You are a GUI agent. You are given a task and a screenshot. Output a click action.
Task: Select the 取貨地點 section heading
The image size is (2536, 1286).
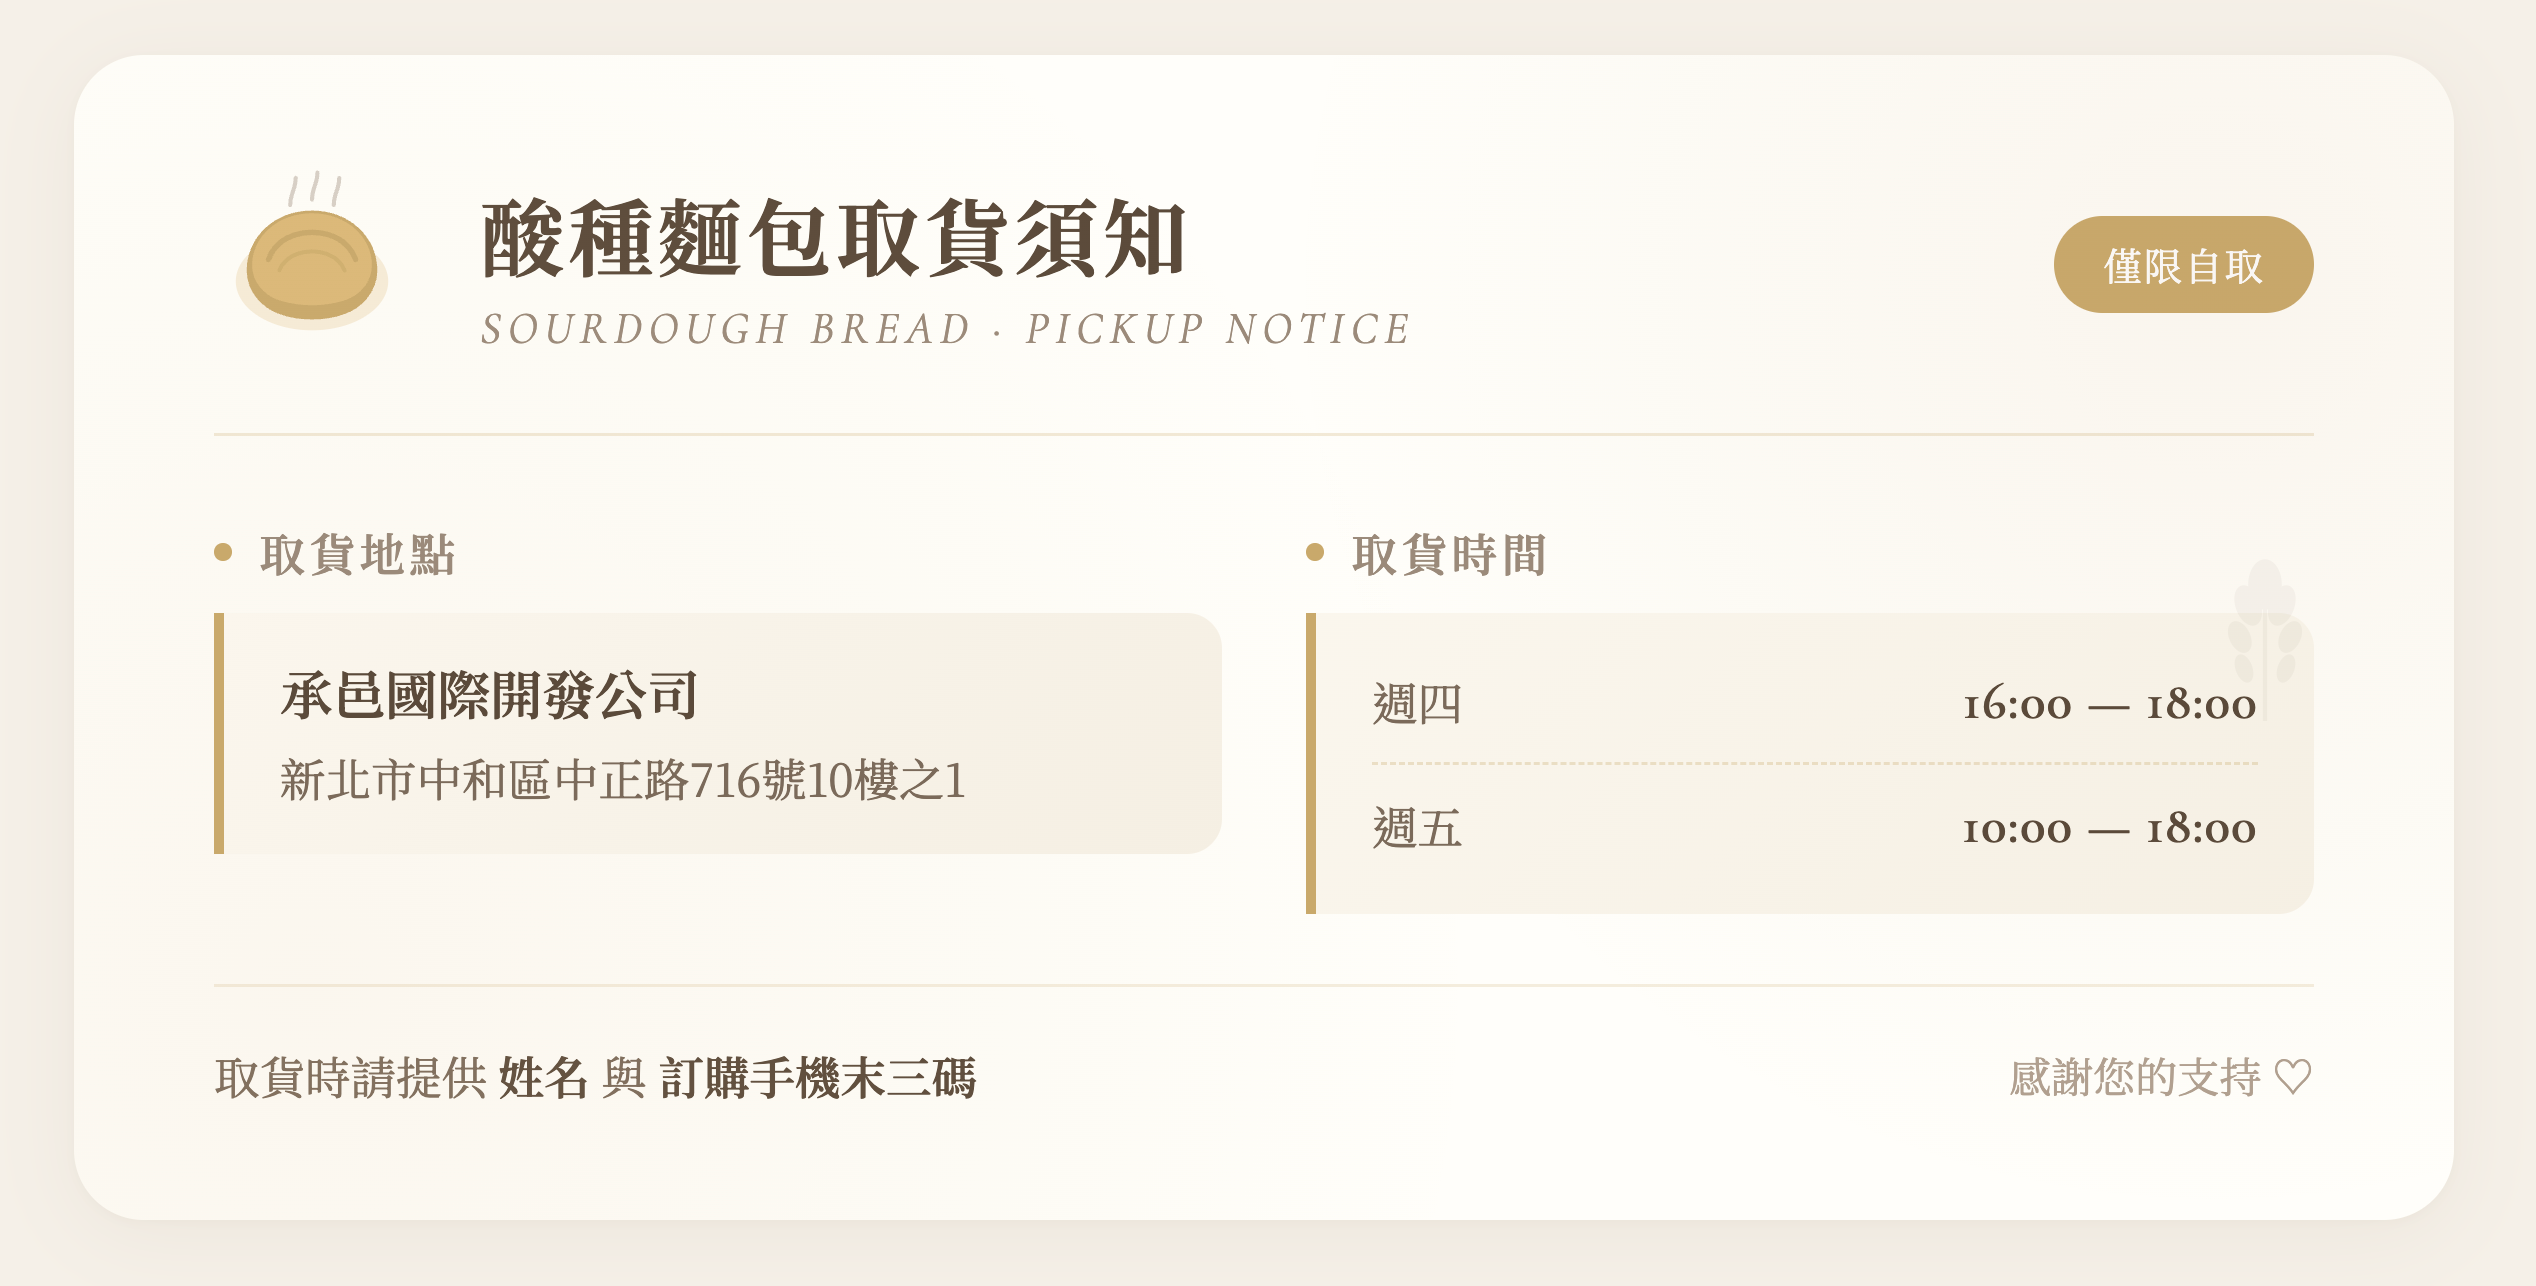(x=358, y=554)
